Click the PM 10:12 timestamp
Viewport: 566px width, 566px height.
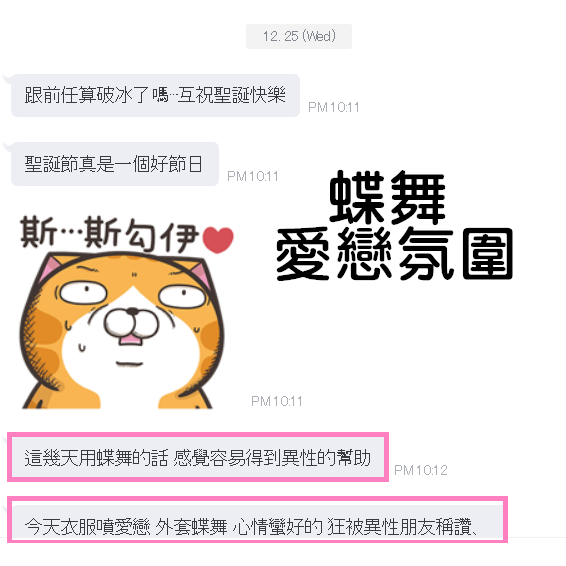pyautogui.click(x=421, y=470)
